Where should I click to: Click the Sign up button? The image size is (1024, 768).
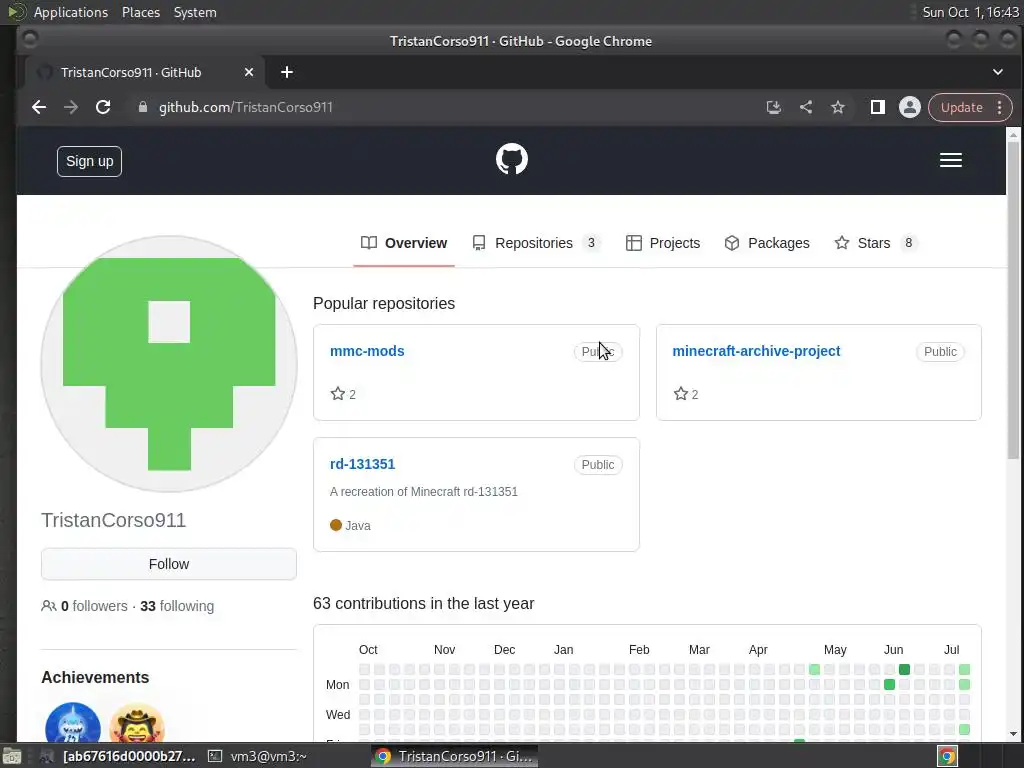[89, 161]
